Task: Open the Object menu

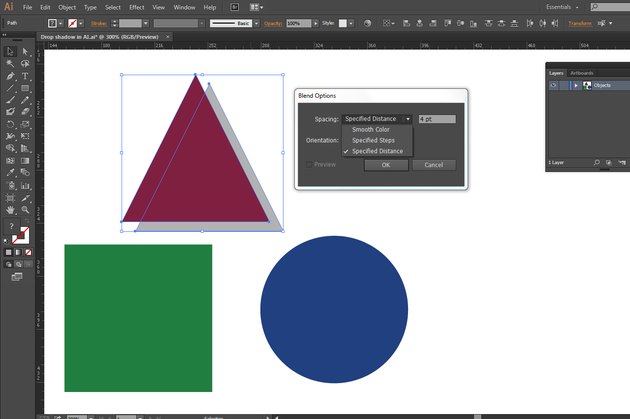Action: pos(67,7)
